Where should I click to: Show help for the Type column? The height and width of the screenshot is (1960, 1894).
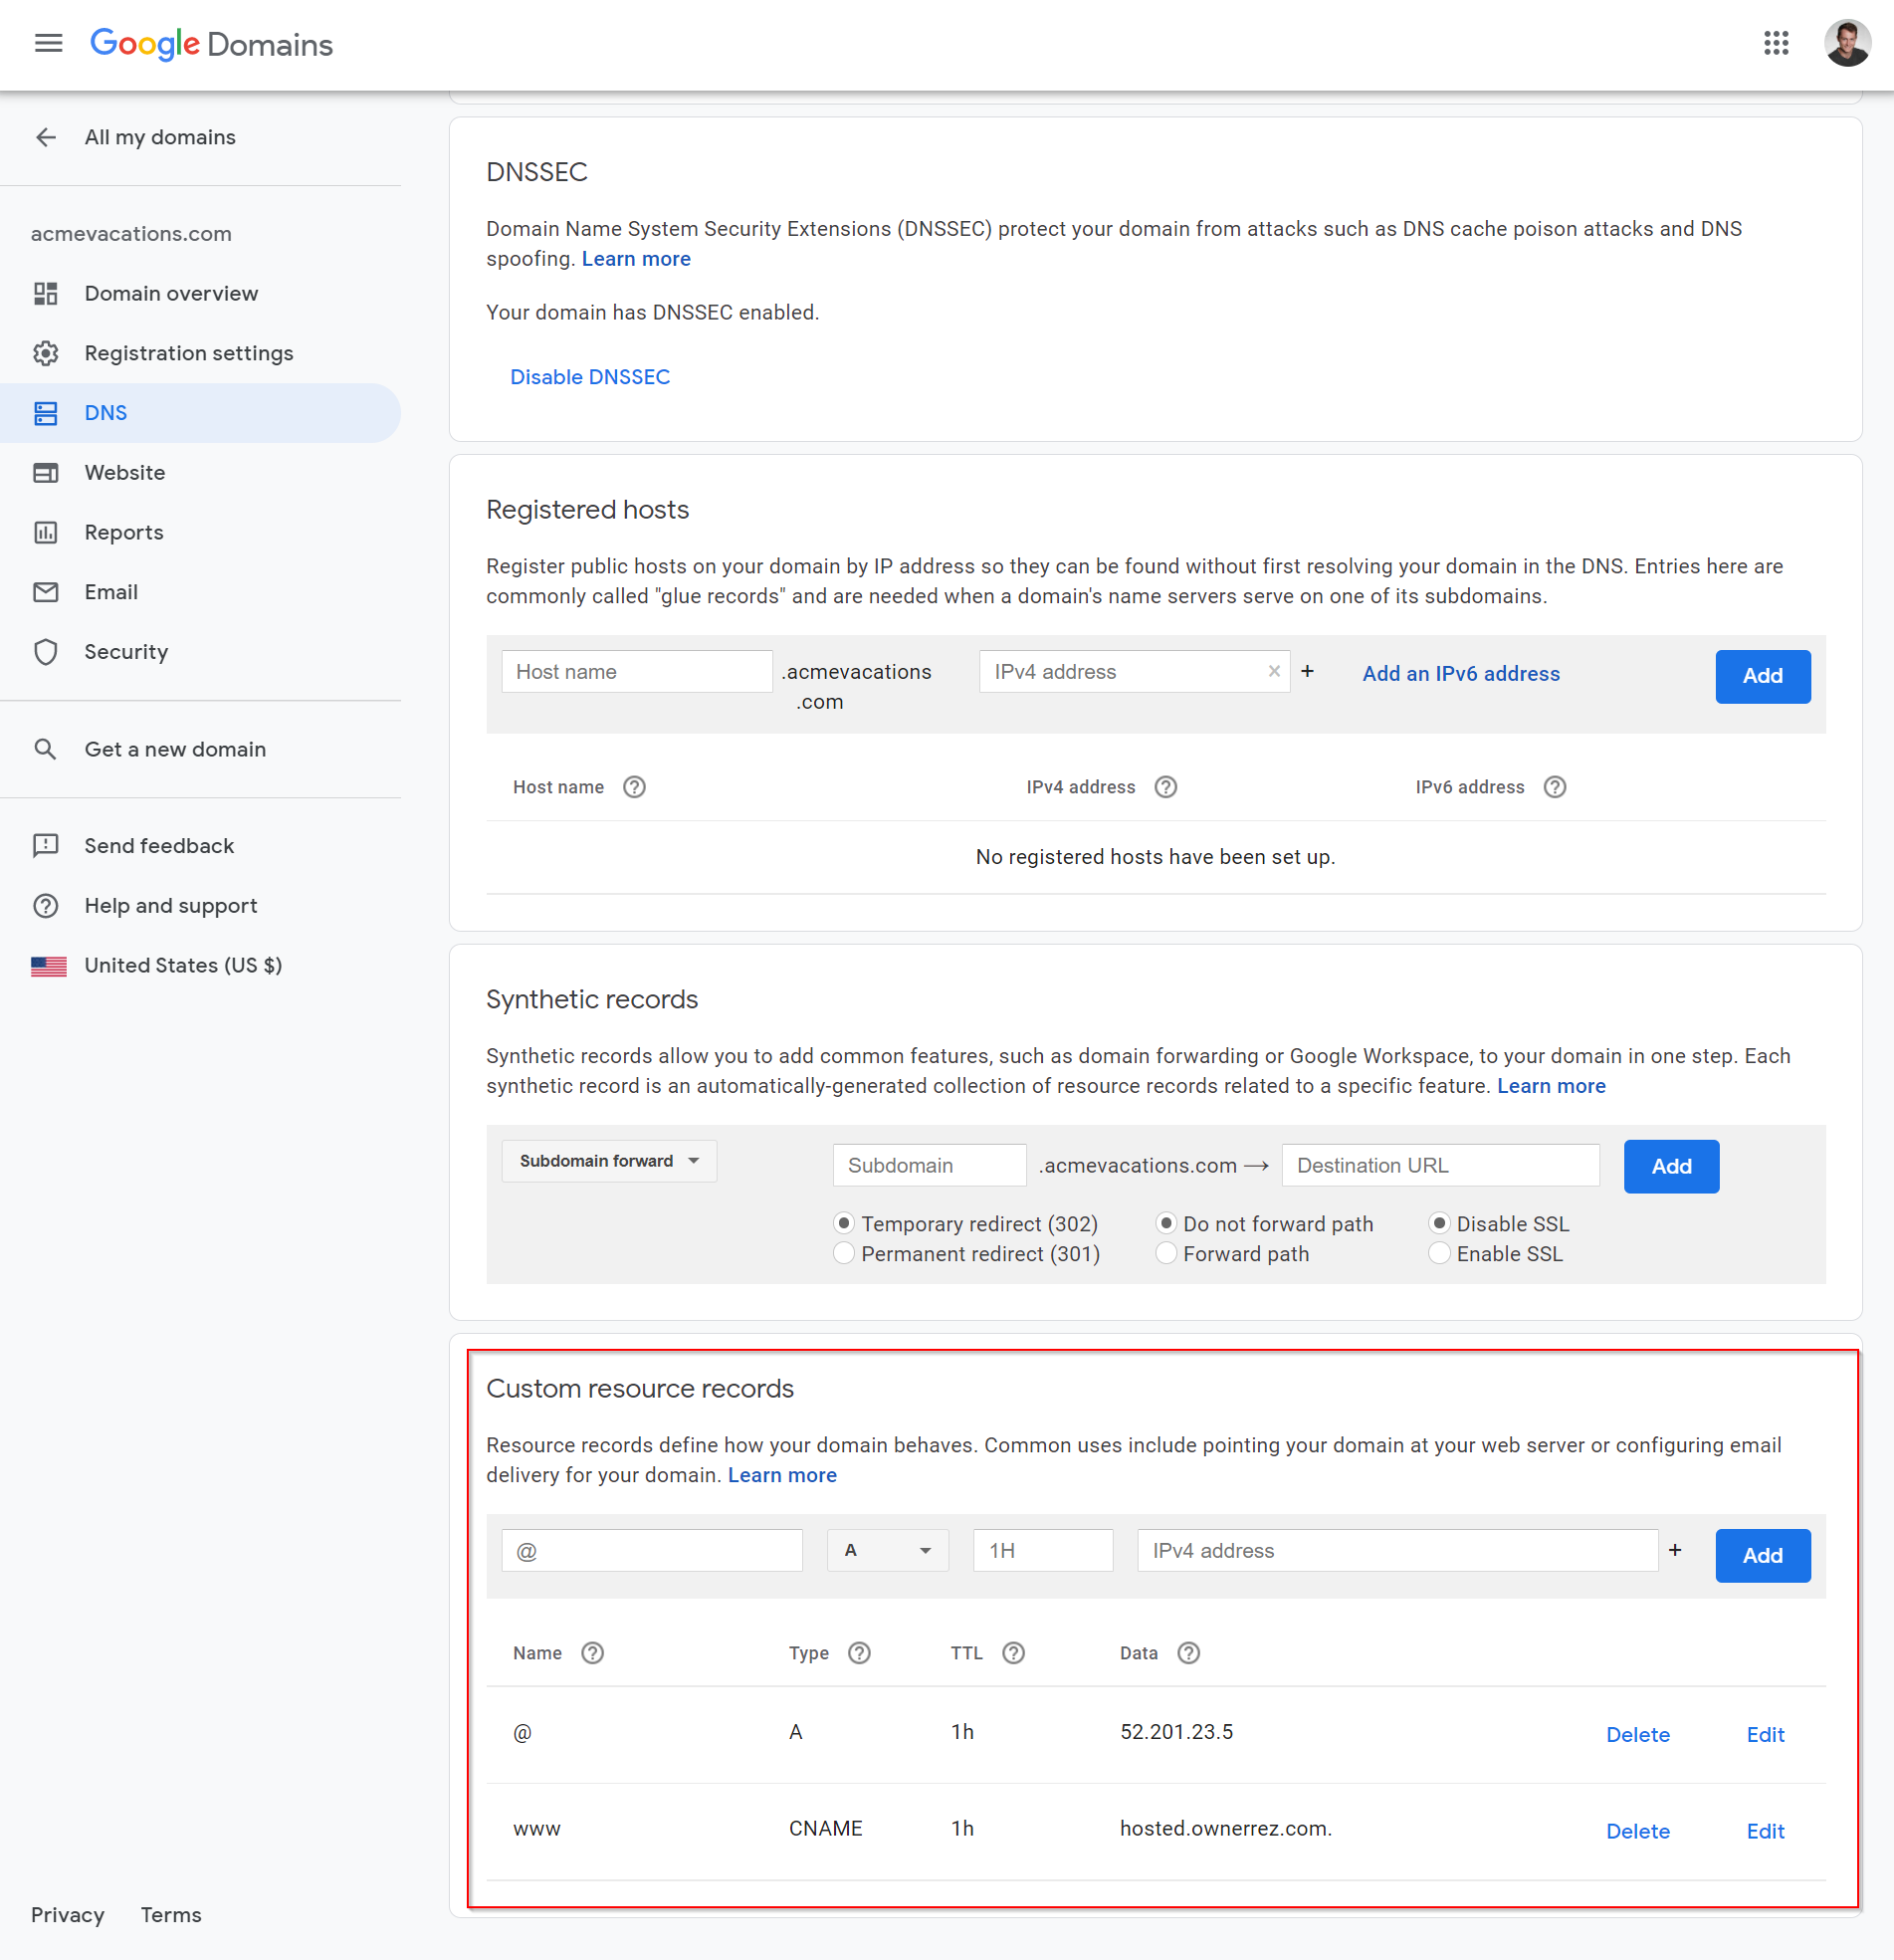pos(859,1653)
